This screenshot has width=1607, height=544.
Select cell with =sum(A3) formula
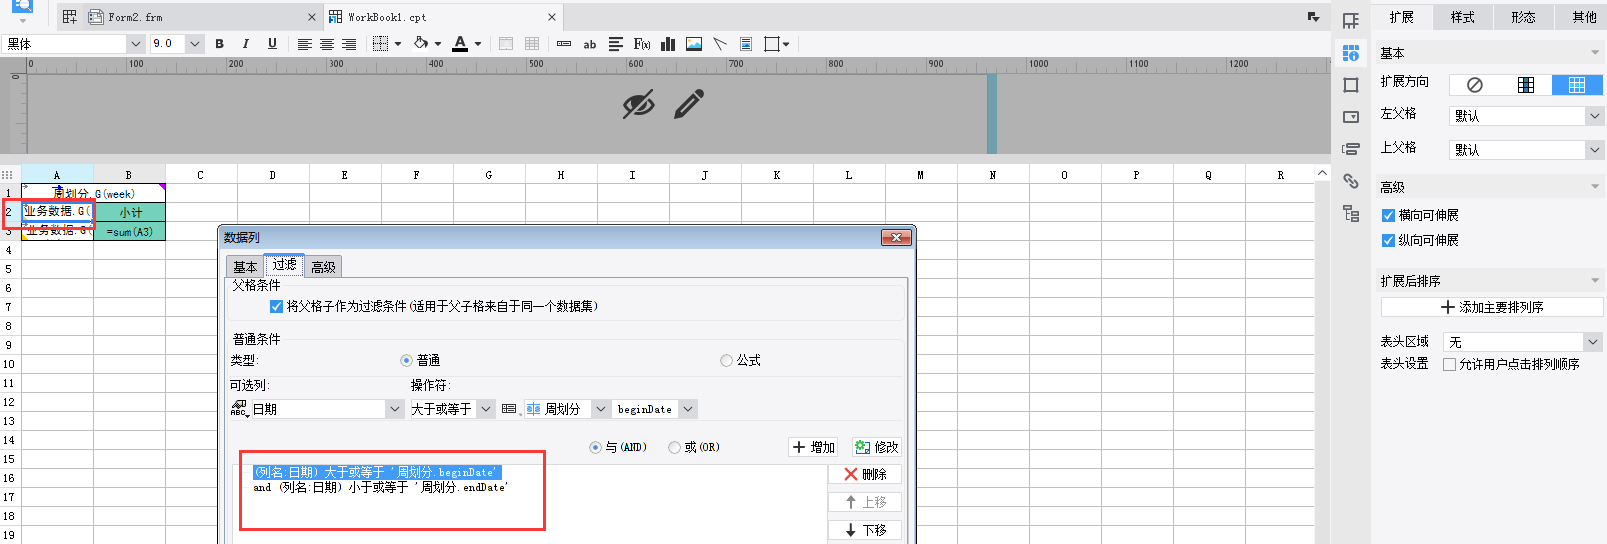tap(130, 232)
